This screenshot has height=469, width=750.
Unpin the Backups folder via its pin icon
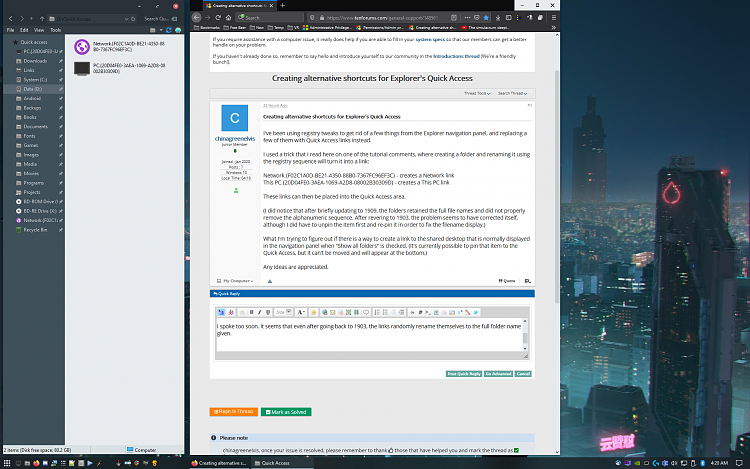tap(61, 108)
